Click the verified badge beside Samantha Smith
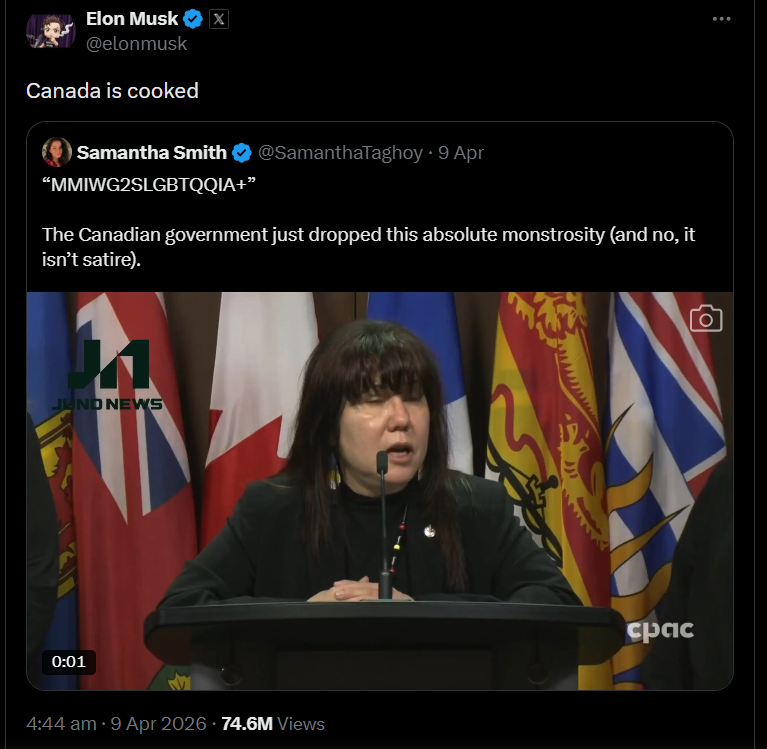This screenshot has width=767, height=749. click(242, 153)
